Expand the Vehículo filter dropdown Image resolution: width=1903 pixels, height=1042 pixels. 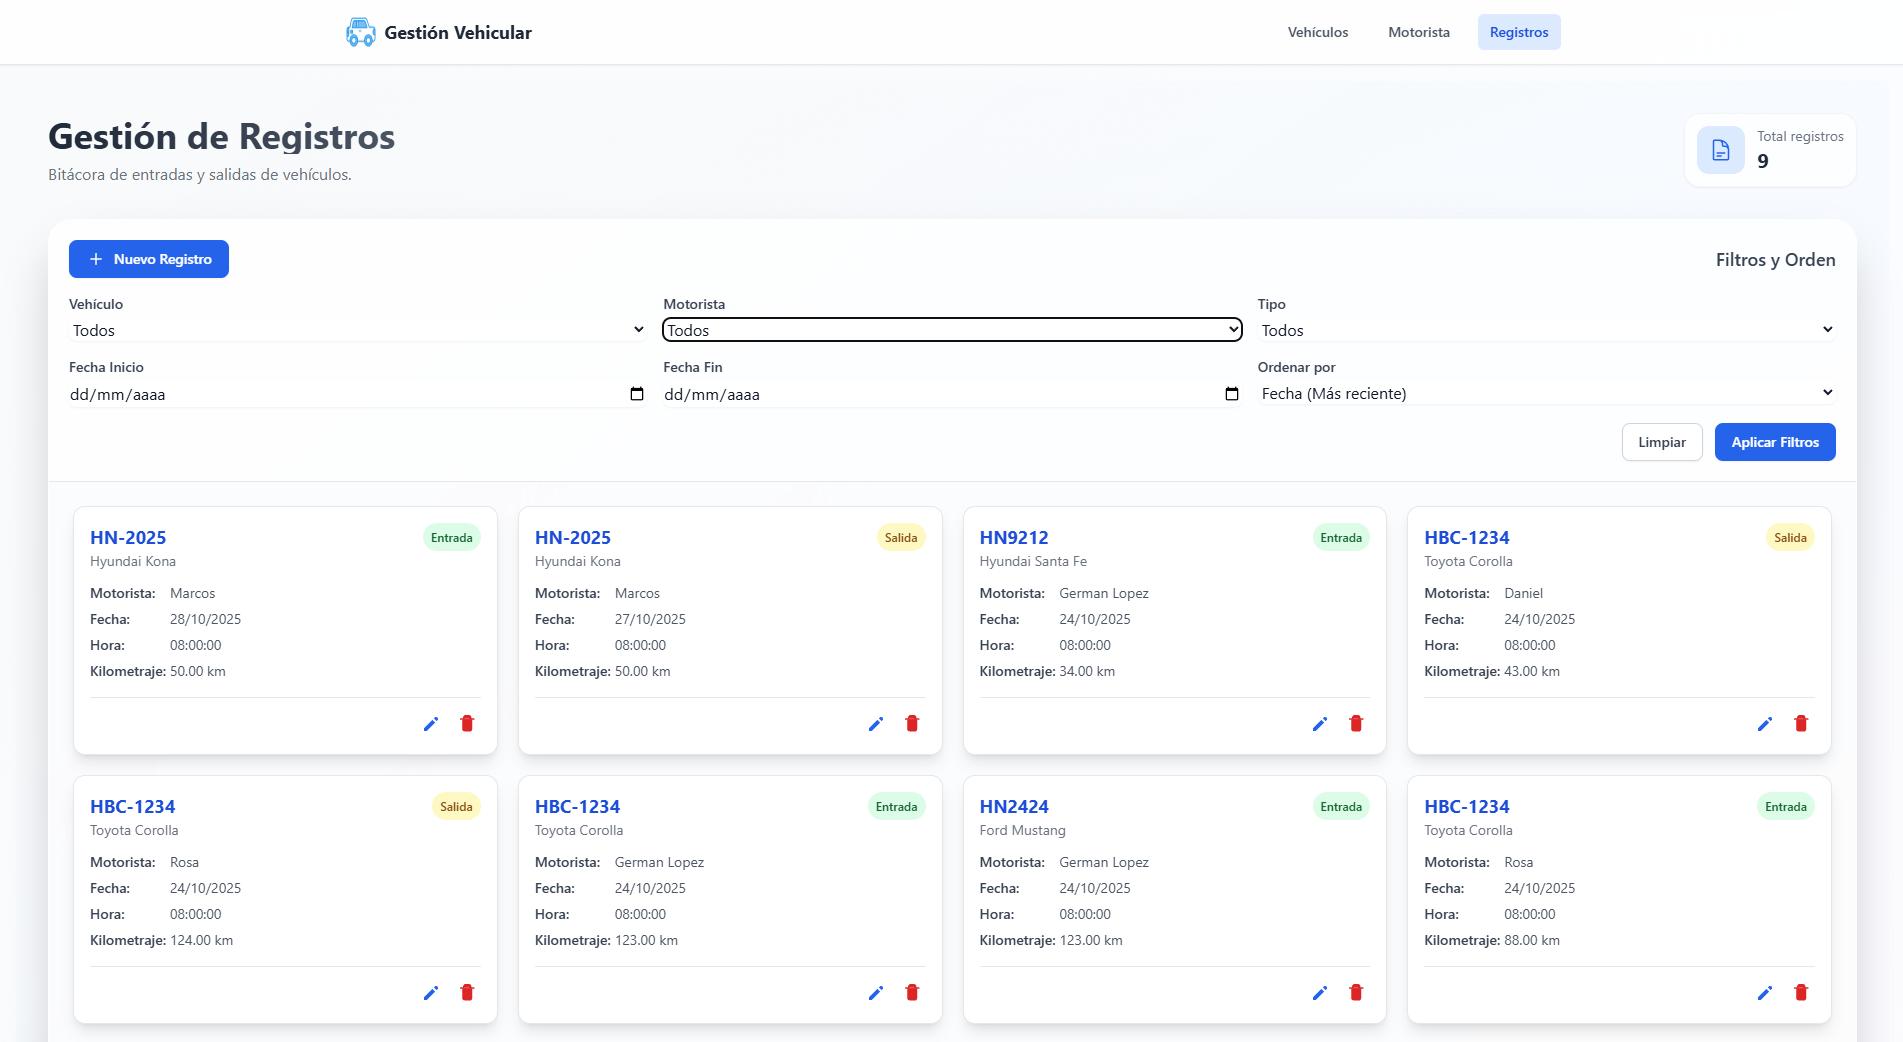(357, 330)
